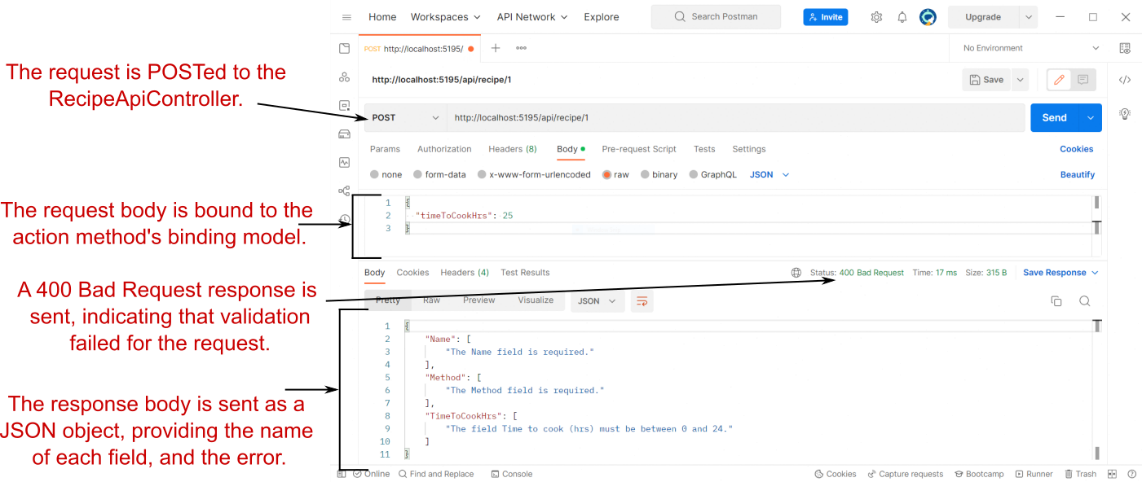Copy the response body to clipboard
The width and height of the screenshot is (1142, 482).
coord(1056,301)
